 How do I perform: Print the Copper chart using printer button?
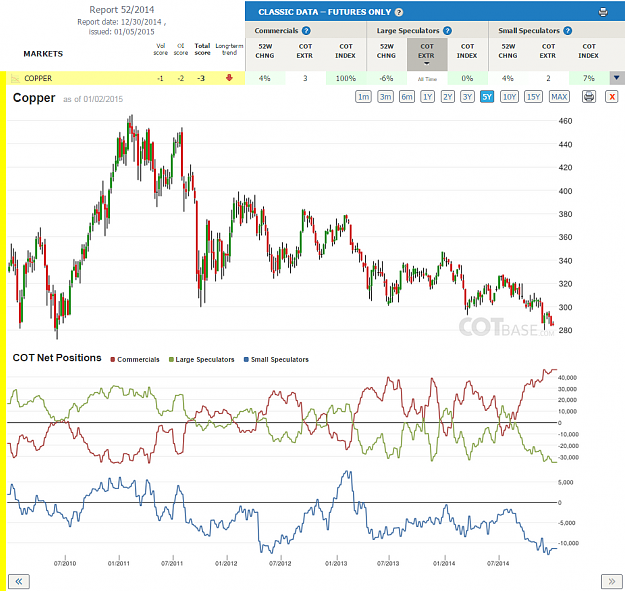pos(589,97)
